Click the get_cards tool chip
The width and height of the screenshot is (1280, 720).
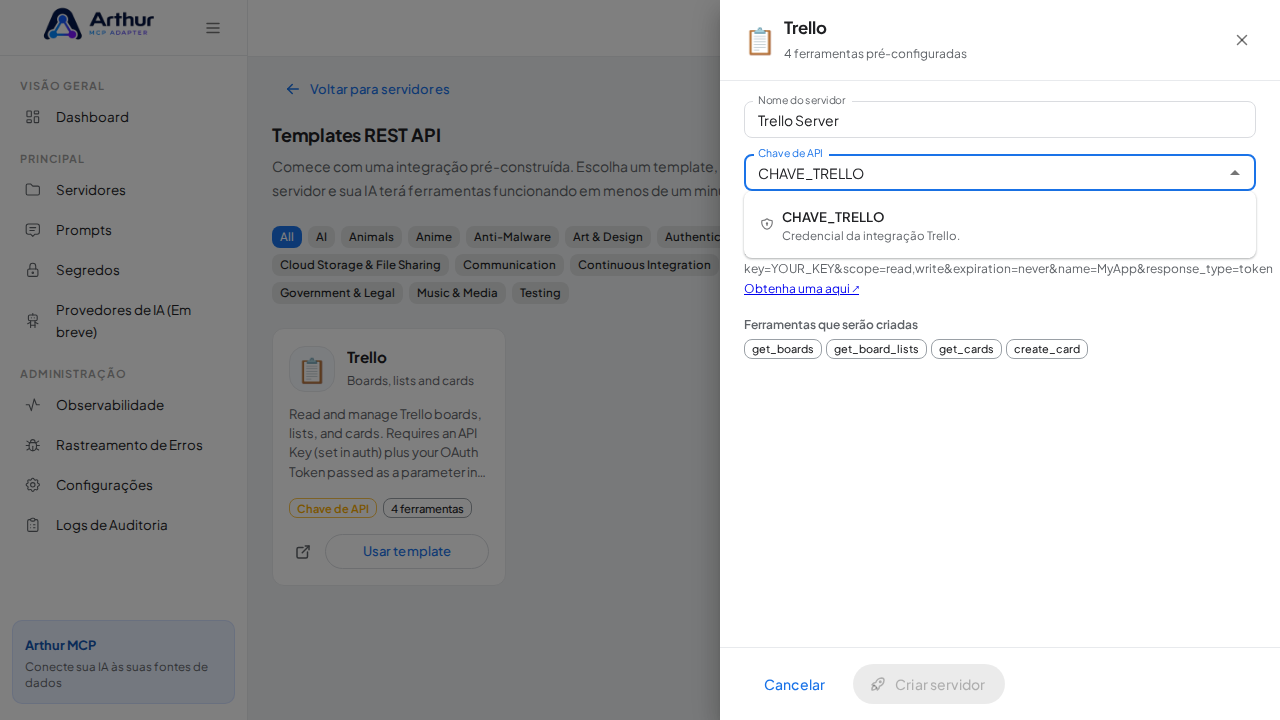click(966, 349)
